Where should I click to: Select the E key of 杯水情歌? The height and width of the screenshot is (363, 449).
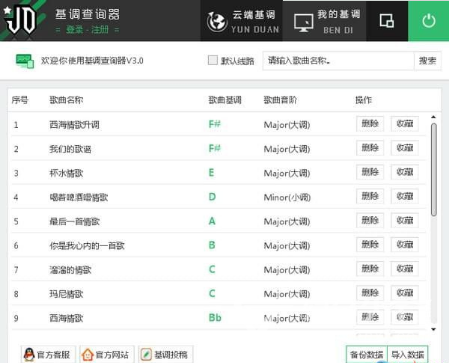pyautogui.click(x=211, y=173)
